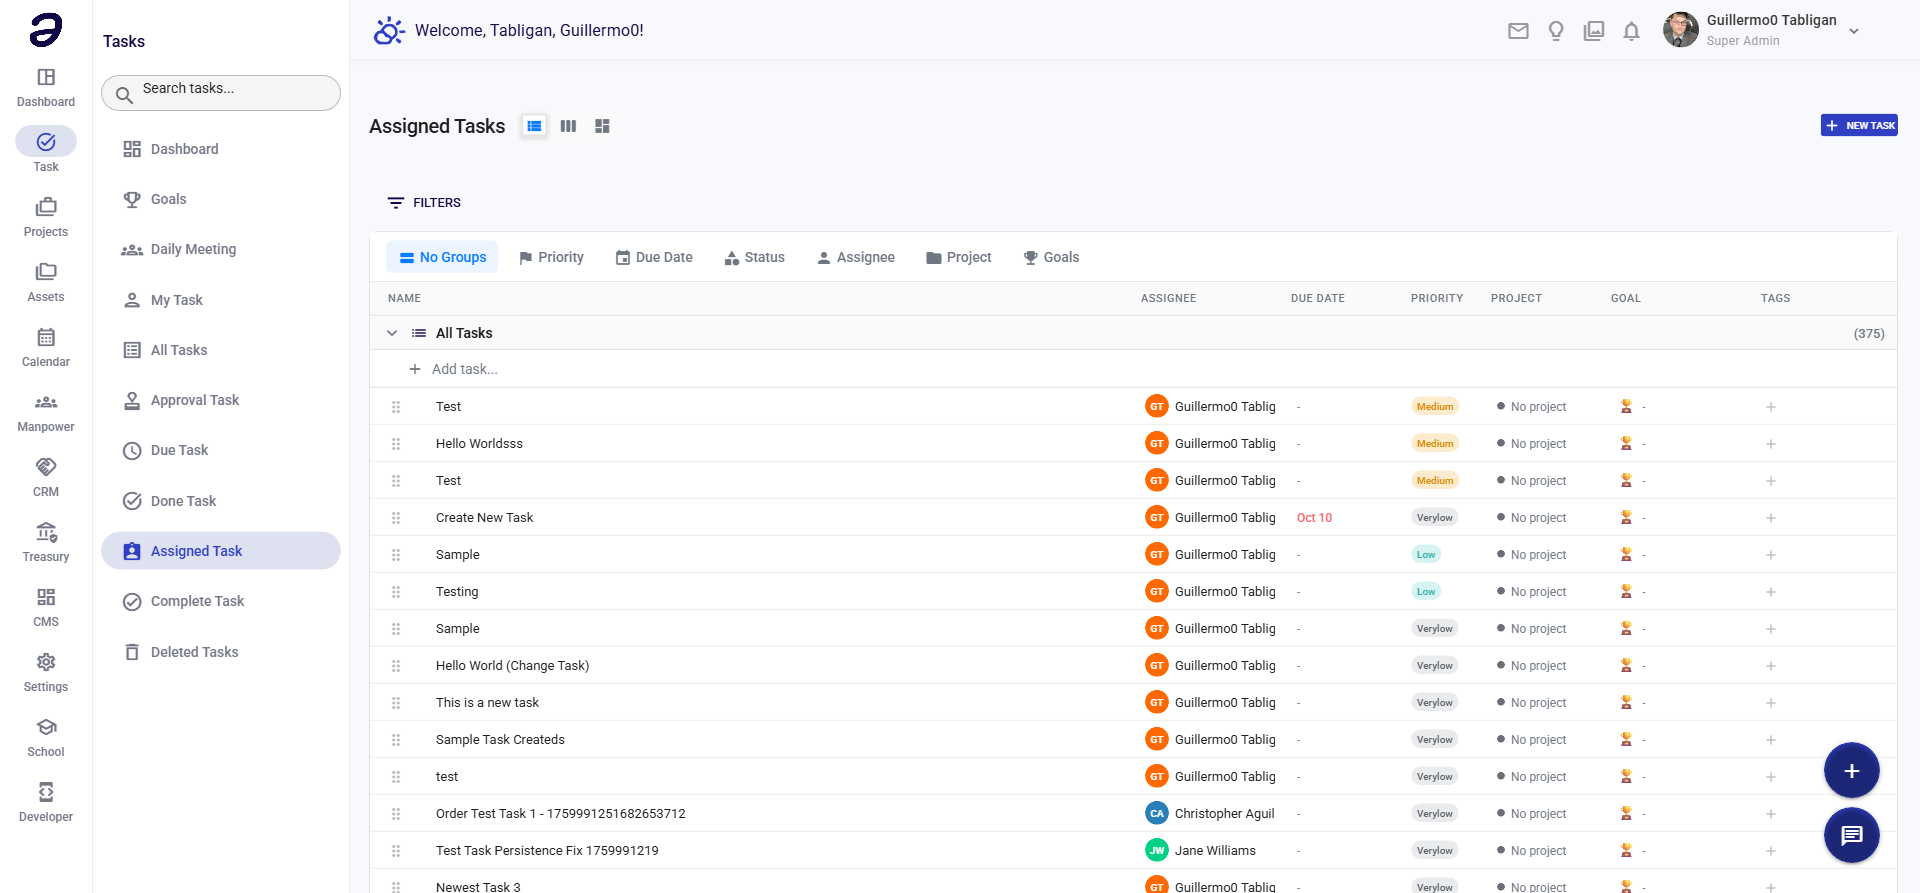Switch to list view layout

pyautogui.click(x=534, y=126)
